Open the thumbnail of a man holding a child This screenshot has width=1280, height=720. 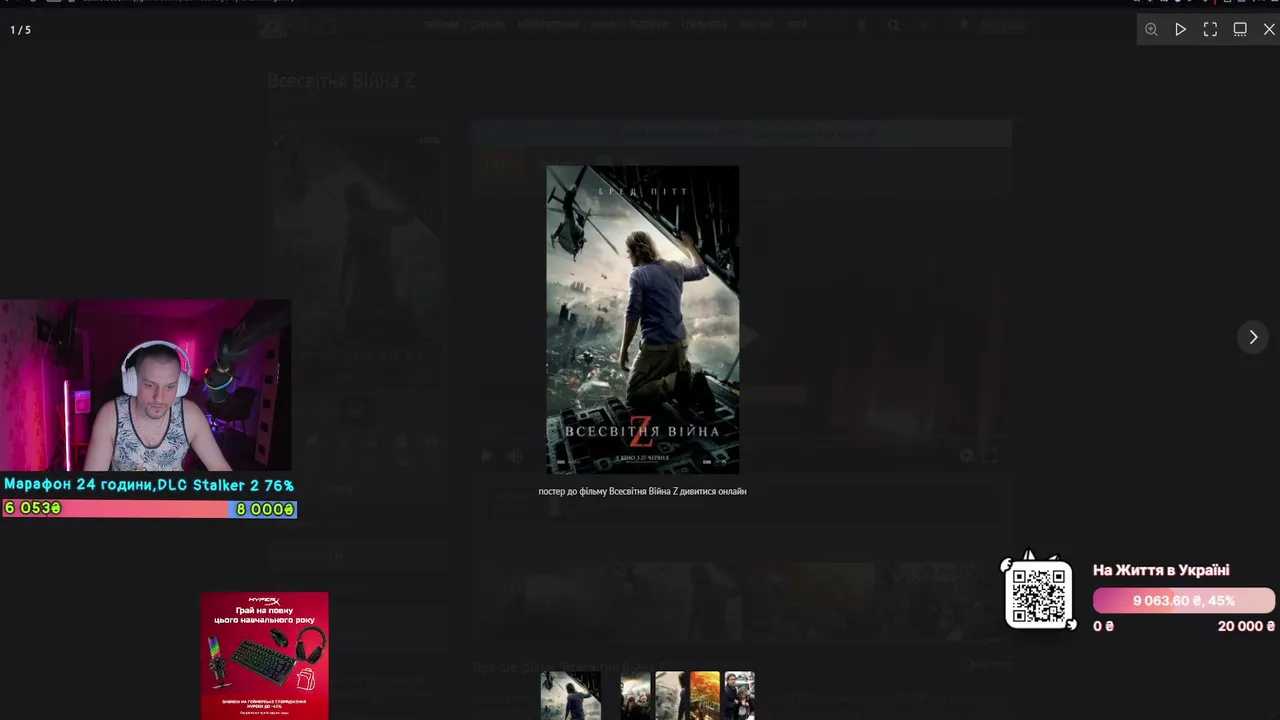(x=740, y=696)
